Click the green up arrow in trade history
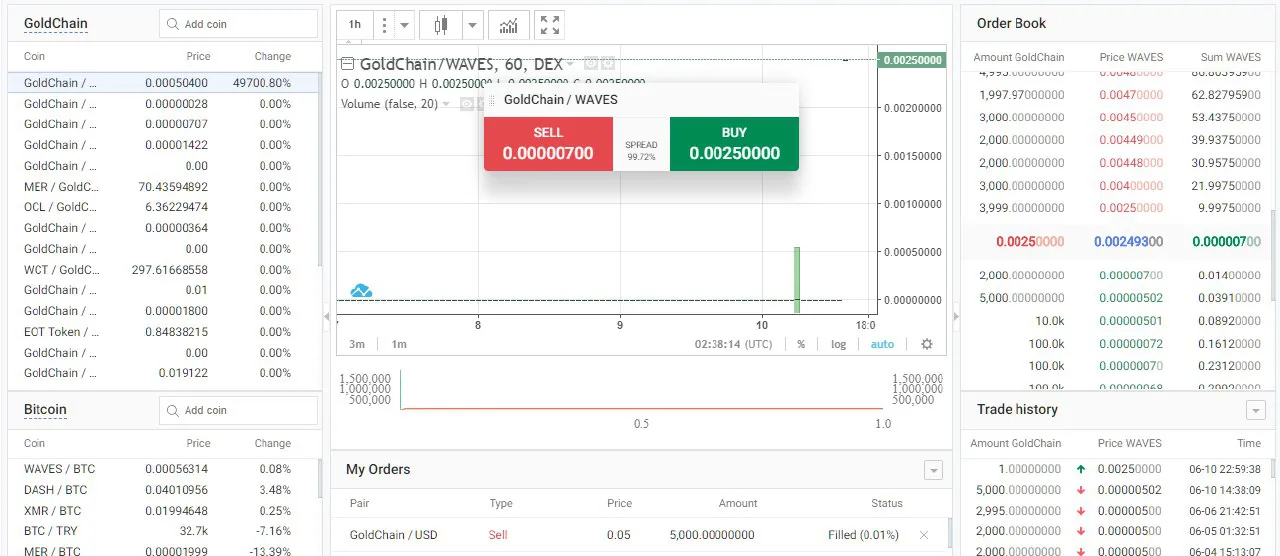Screen dimensions: 1280x556 [1081, 469]
